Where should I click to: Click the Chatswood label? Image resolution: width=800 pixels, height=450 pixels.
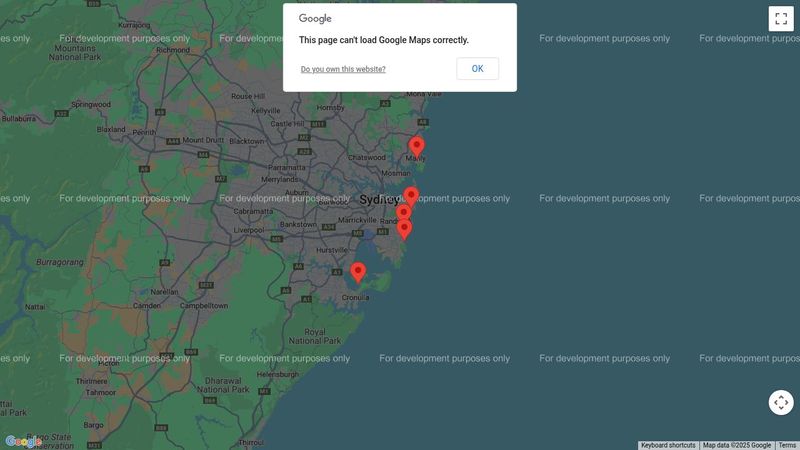click(x=367, y=158)
